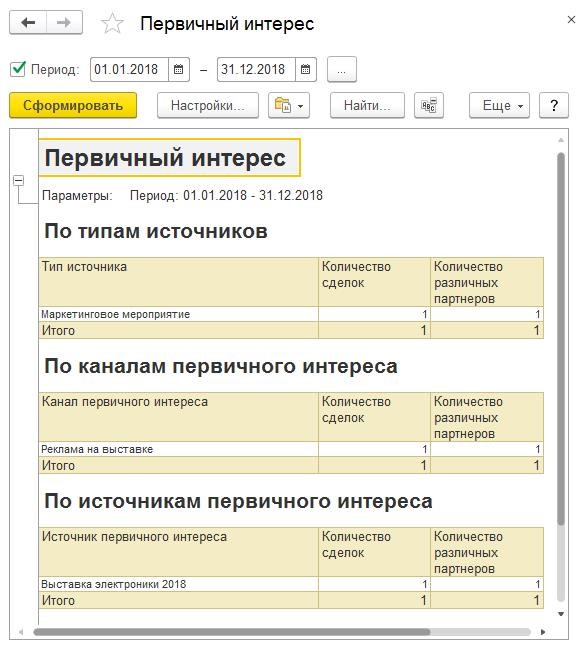Click the vertical scrollbar thumb
The width and height of the screenshot is (586, 650).
click(x=561, y=339)
